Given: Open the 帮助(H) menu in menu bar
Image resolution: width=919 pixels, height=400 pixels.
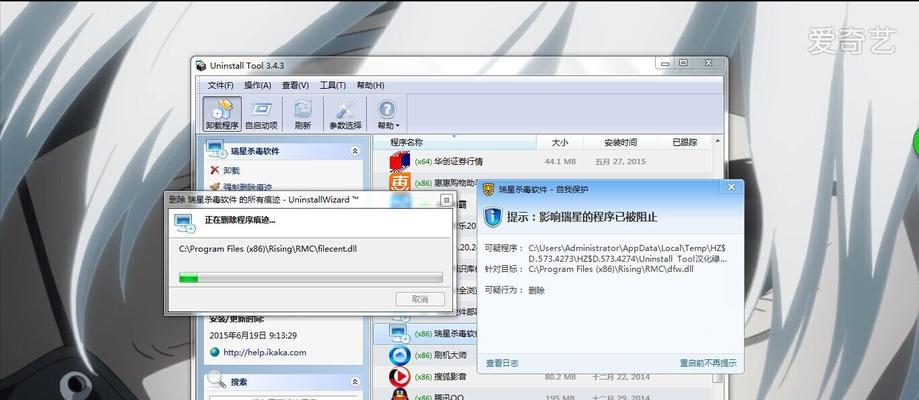Looking at the screenshot, I should point(370,86).
